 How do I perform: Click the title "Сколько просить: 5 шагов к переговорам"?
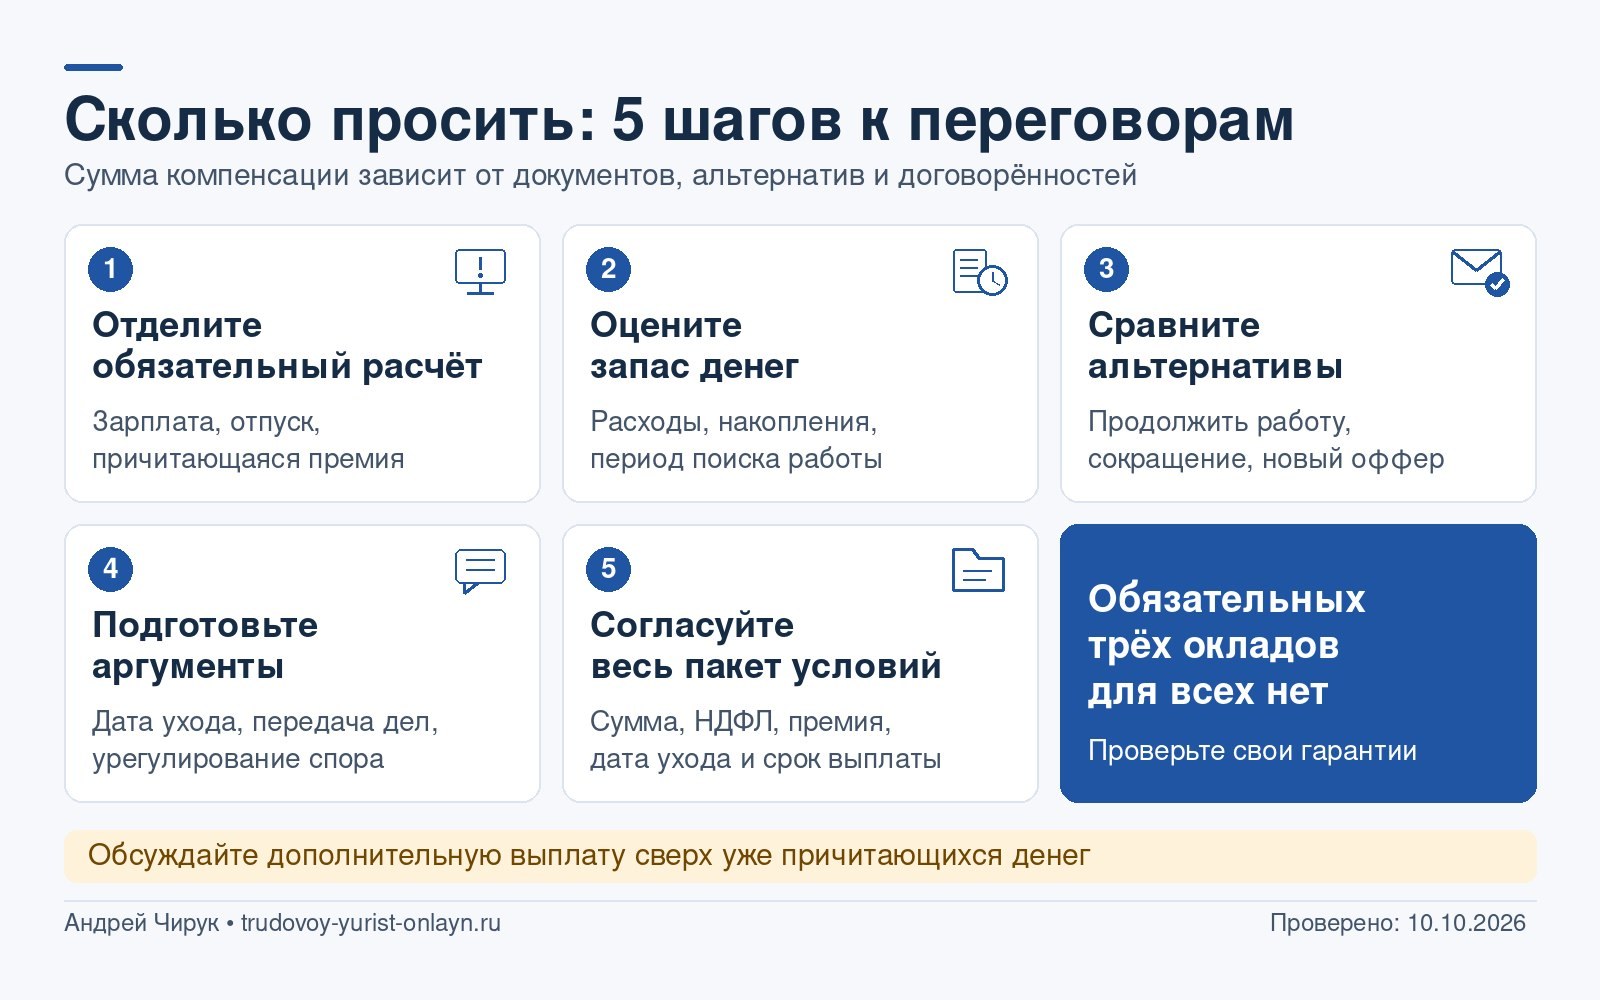tap(679, 120)
